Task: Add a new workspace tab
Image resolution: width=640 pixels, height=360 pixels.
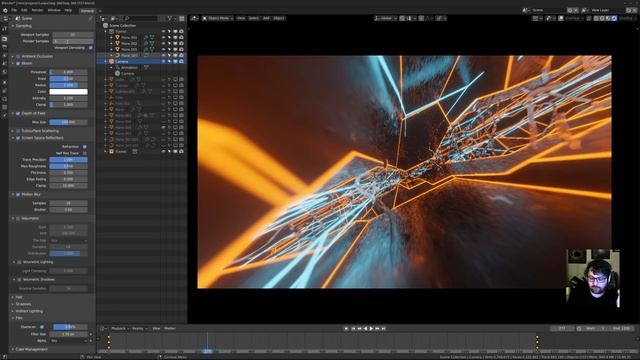Action: point(100,11)
